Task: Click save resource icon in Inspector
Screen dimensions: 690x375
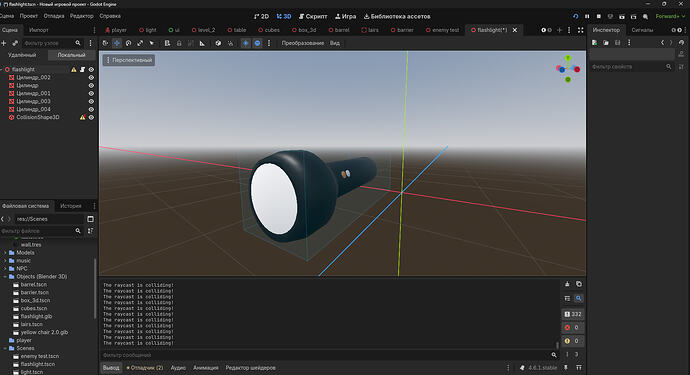Action: coord(617,43)
